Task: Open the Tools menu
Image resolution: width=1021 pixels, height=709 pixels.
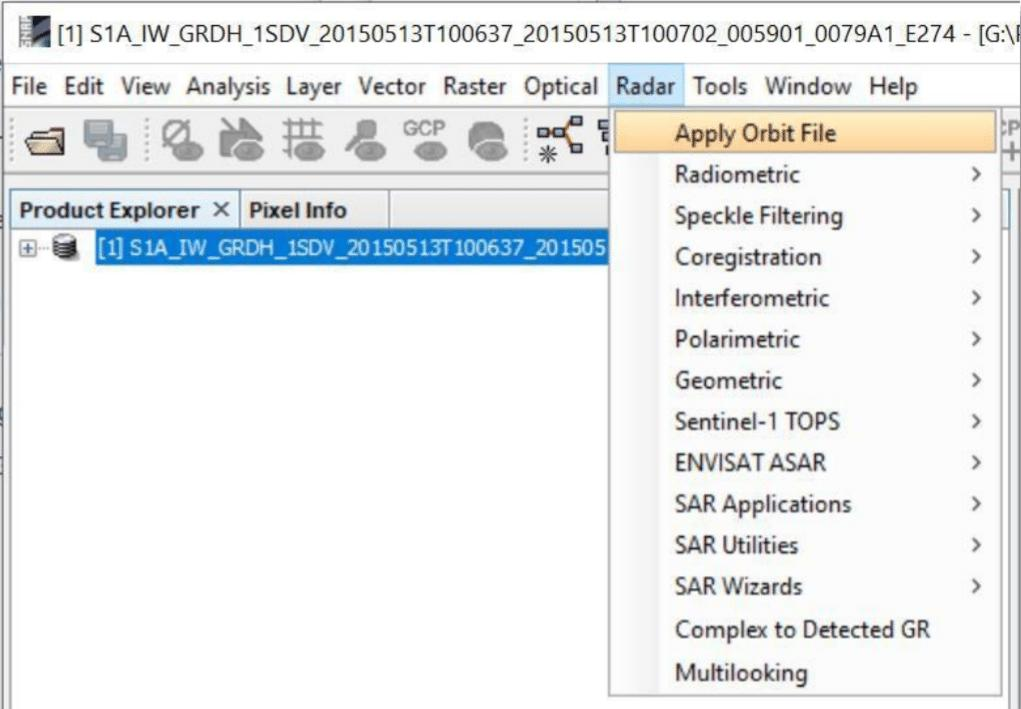Action: click(720, 86)
